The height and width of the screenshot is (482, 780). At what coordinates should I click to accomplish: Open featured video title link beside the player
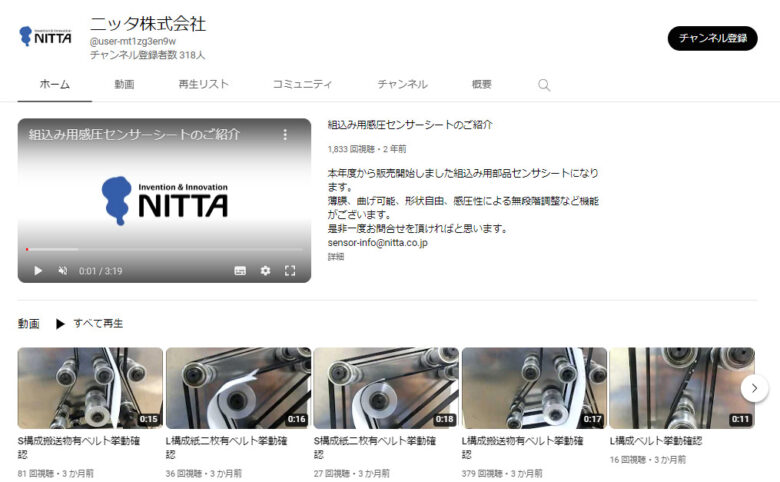click(x=410, y=125)
